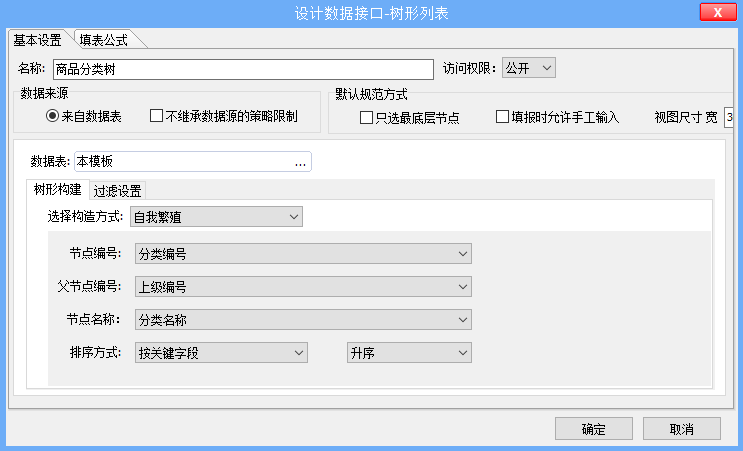Click the 数据表 field showing 本模板
Image resolution: width=743 pixels, height=451 pixels.
click(193, 162)
